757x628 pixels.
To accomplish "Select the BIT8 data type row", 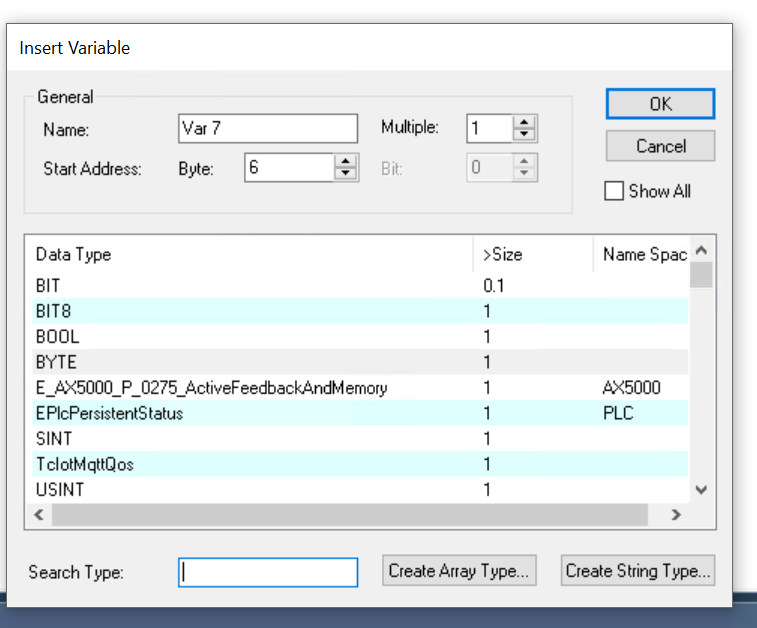I will 360,311.
